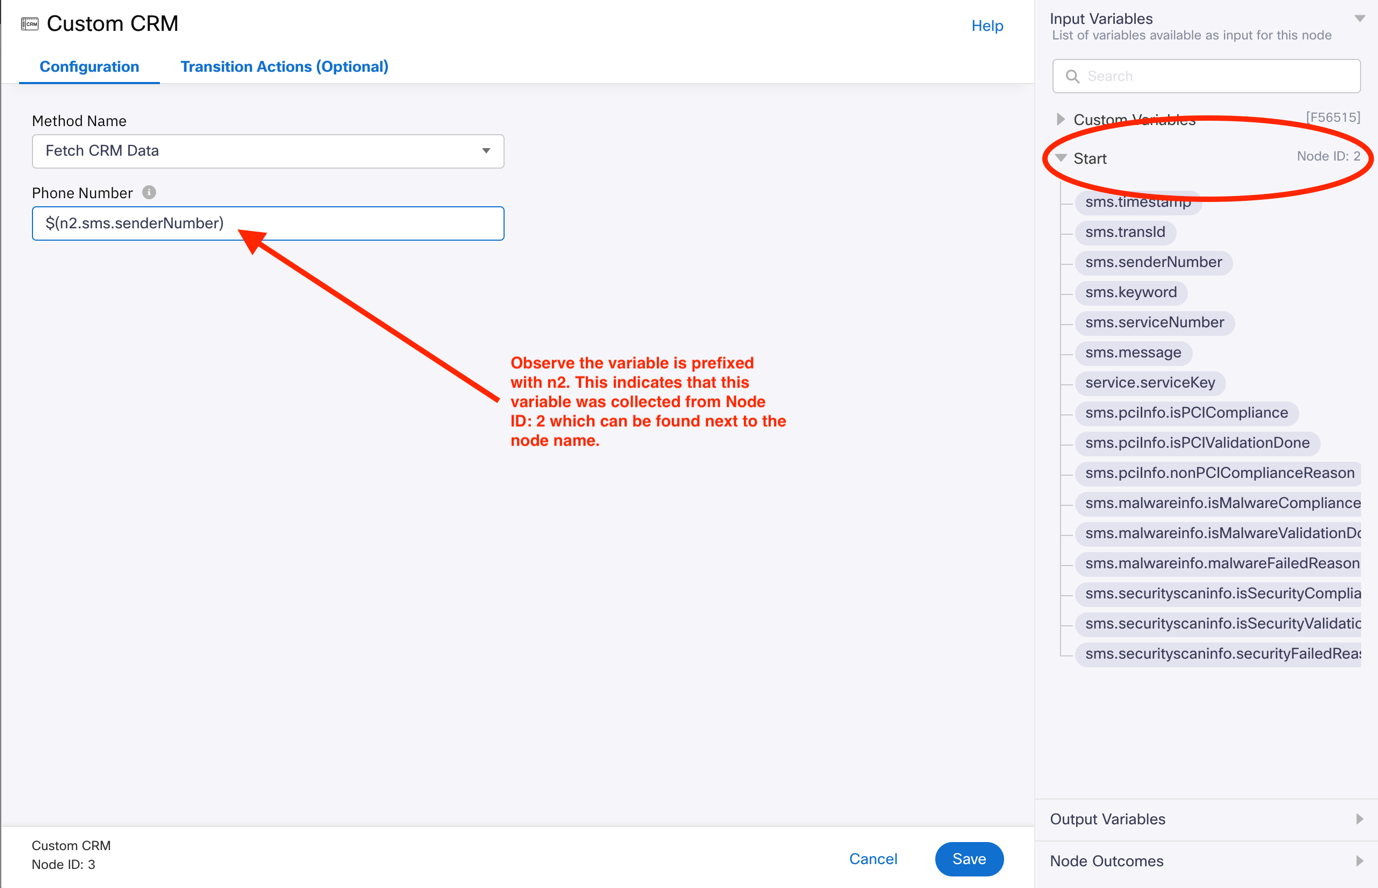Click the variables Search field
Viewport: 1378px width, 888px height.
click(x=1206, y=76)
